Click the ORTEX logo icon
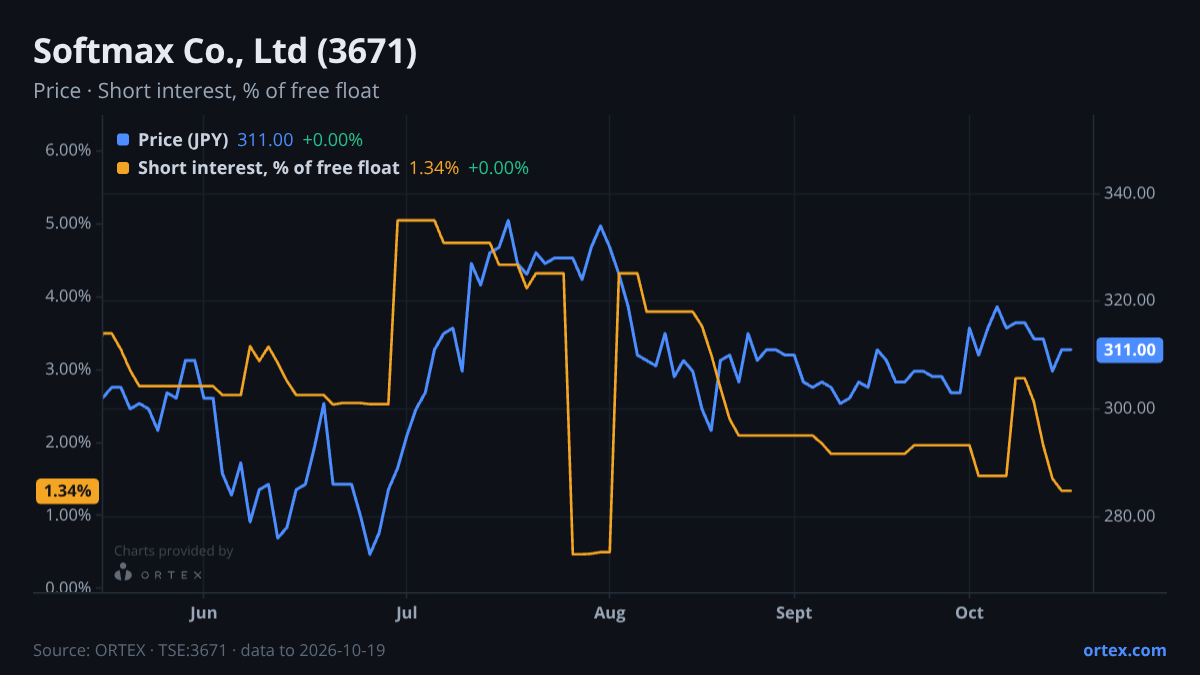 pyautogui.click(x=123, y=572)
